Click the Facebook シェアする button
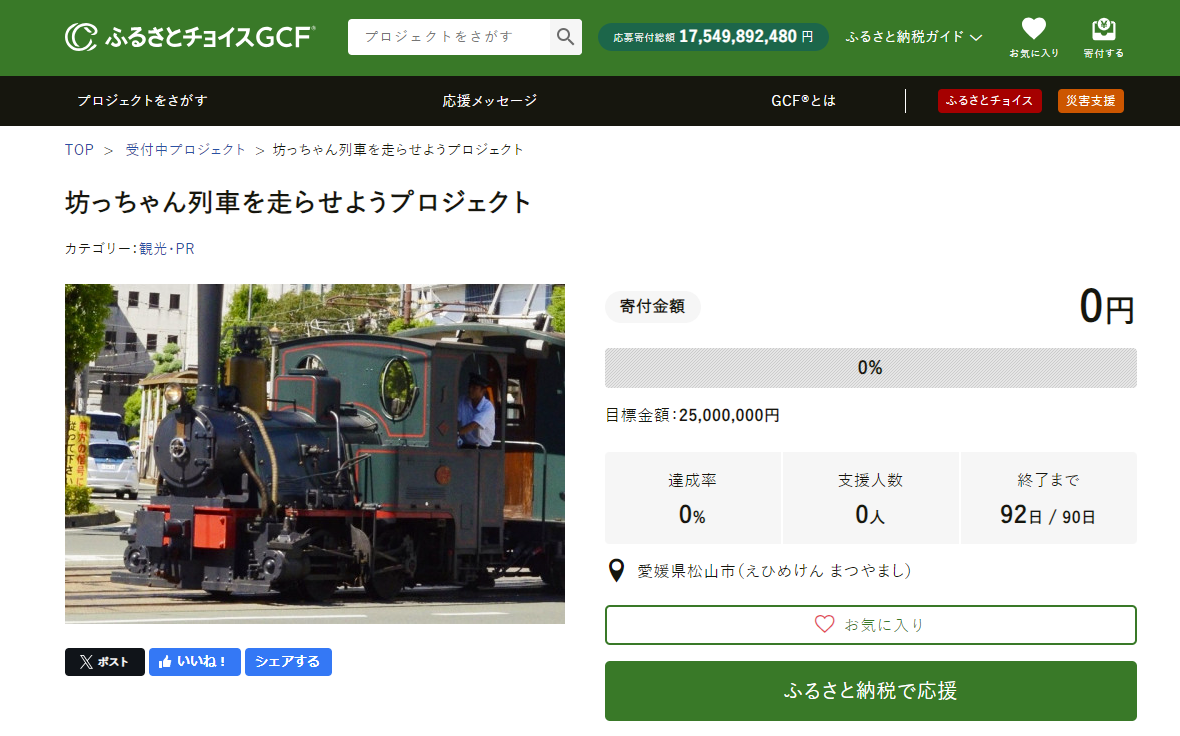1180x736 pixels. [x=288, y=662]
